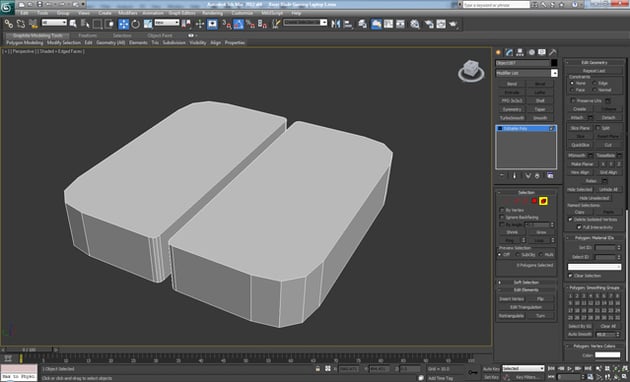
Task: Click the Use Pivot Point Center icon
Action: click(x=186, y=24)
